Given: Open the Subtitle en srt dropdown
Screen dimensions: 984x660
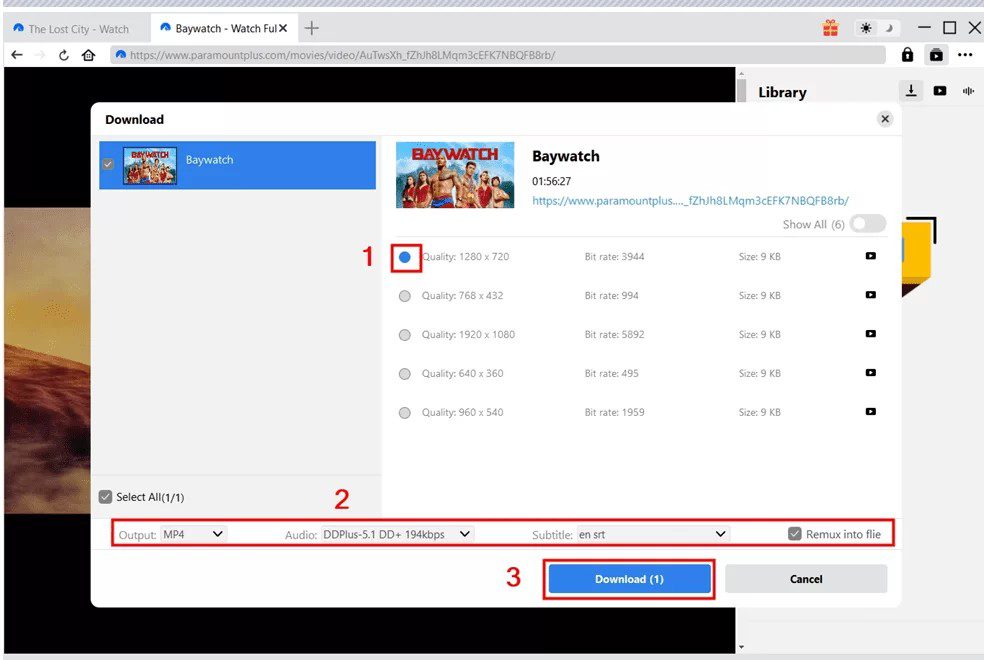Looking at the screenshot, I should click(653, 534).
